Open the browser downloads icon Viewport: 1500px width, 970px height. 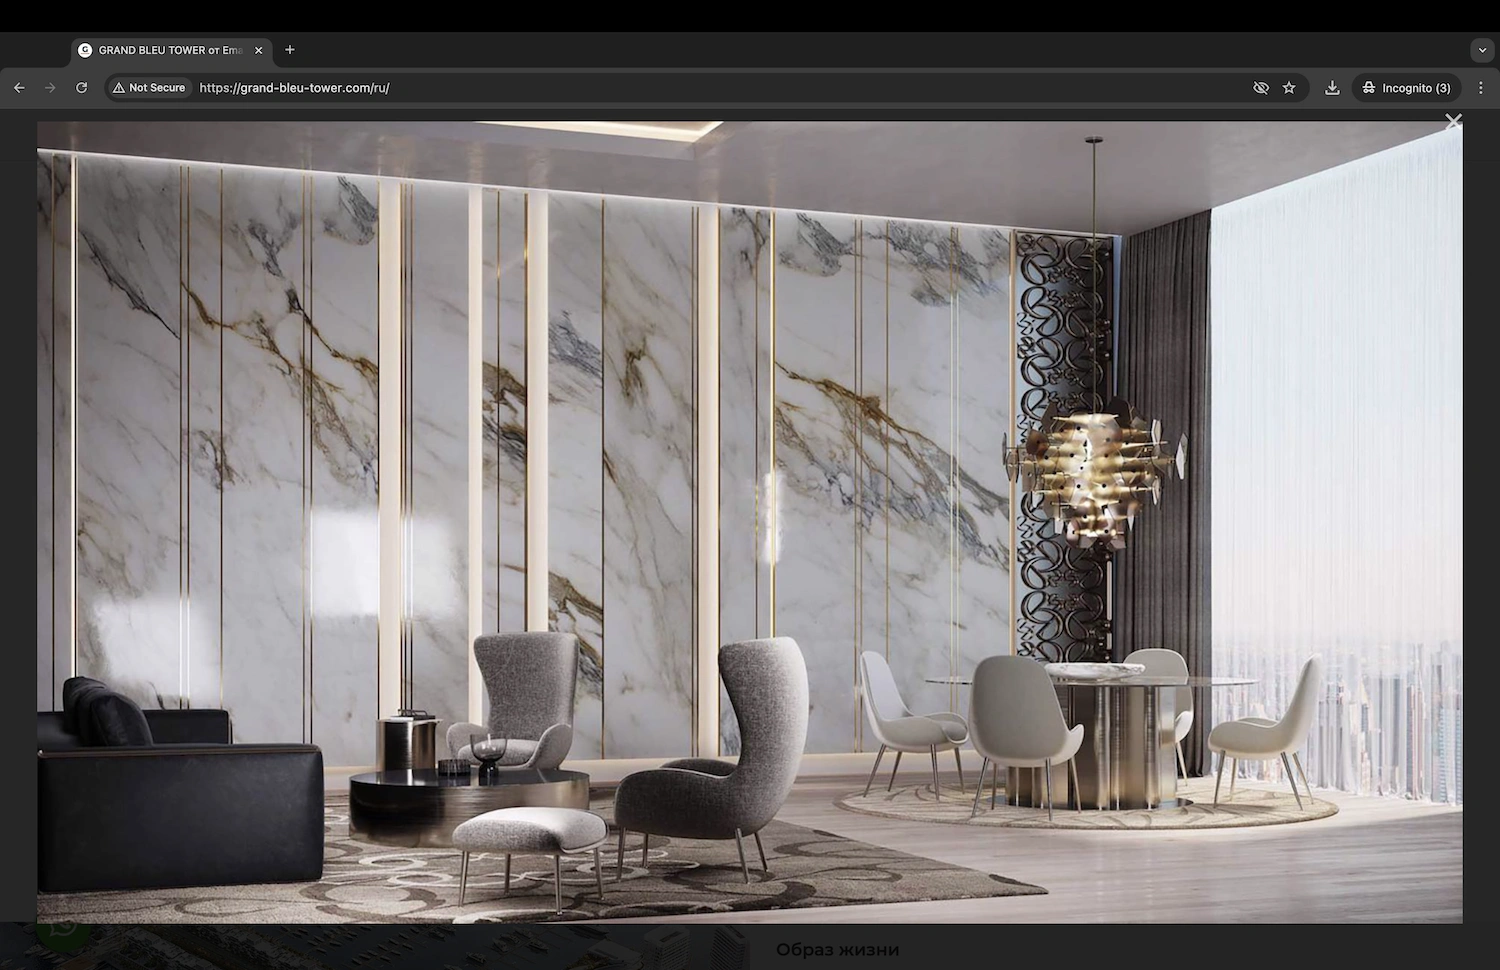(1332, 88)
